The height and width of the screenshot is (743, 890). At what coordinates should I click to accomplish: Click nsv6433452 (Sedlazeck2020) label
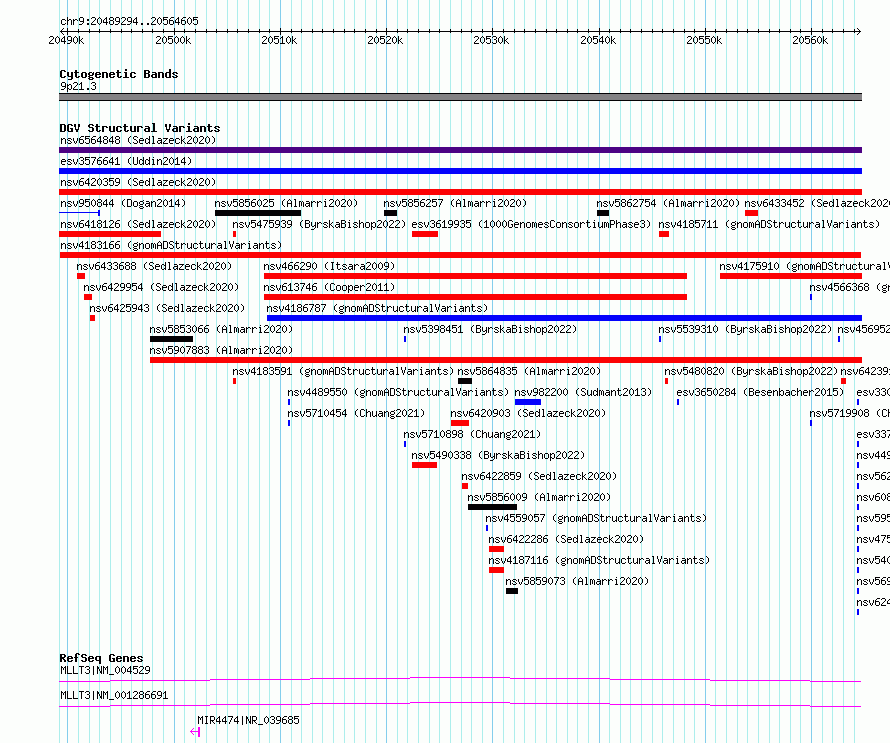[x=816, y=203]
